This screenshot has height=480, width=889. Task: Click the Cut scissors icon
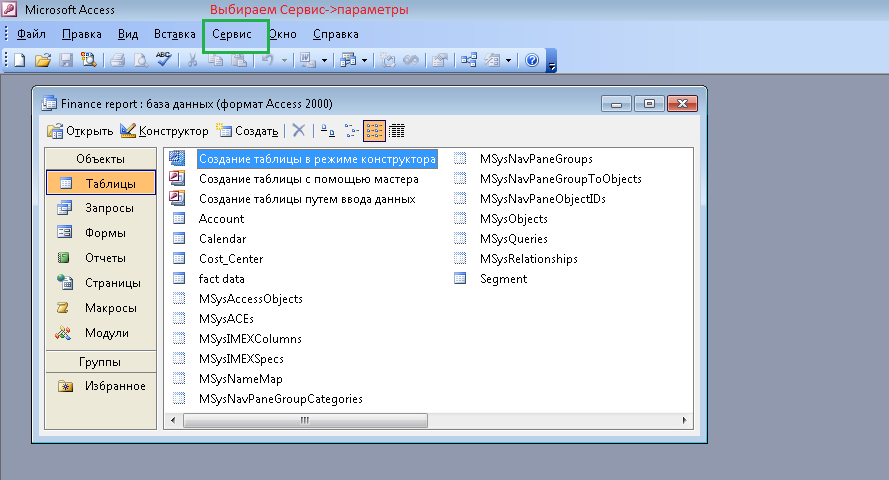coord(192,60)
